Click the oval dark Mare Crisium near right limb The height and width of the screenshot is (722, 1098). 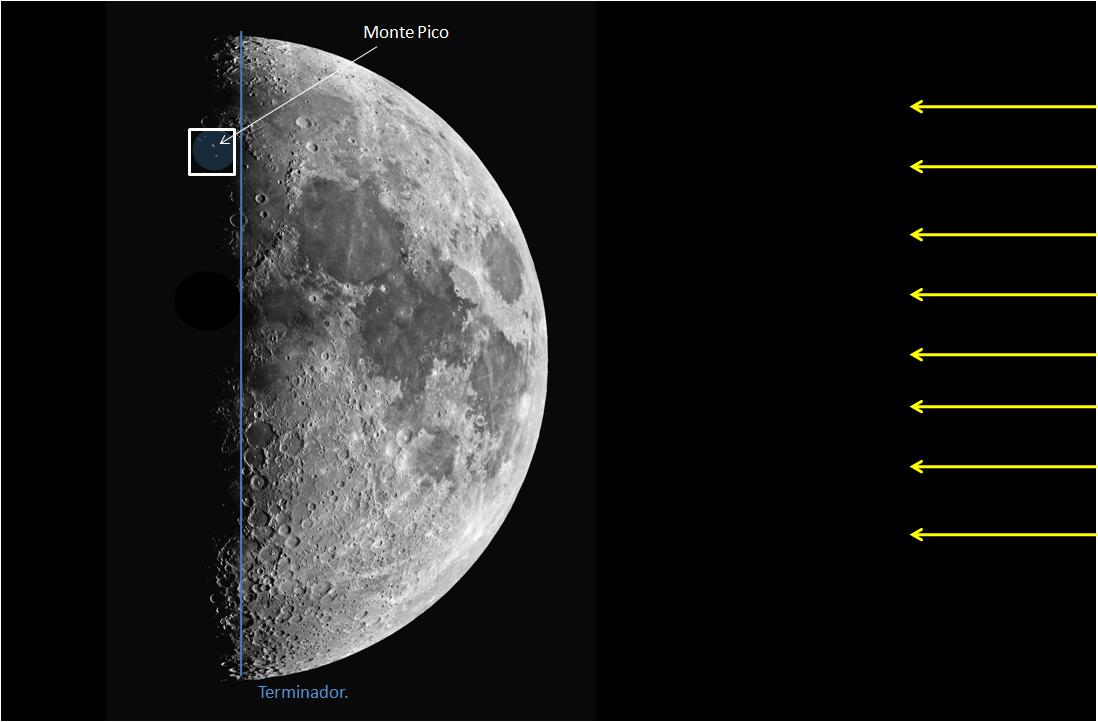(503, 267)
